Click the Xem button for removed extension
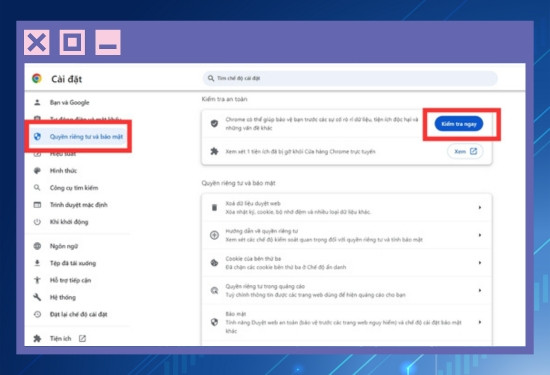This screenshot has height=375, width=550. [465, 151]
